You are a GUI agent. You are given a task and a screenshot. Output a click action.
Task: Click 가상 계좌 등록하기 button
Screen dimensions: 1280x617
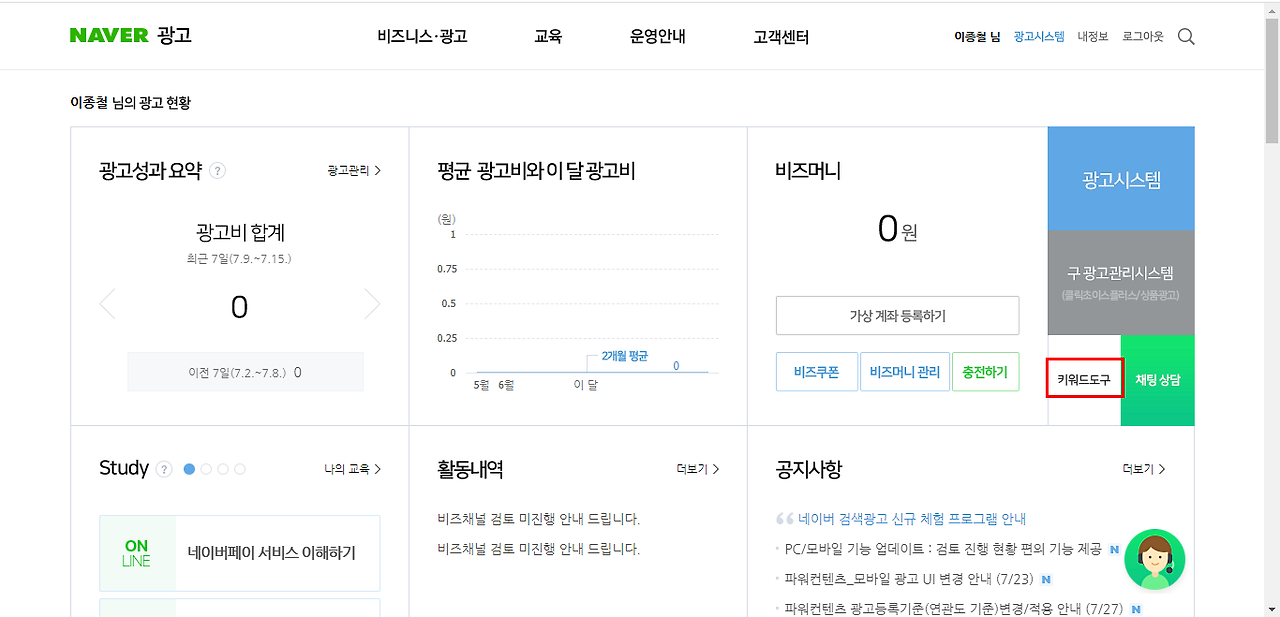[897, 316]
